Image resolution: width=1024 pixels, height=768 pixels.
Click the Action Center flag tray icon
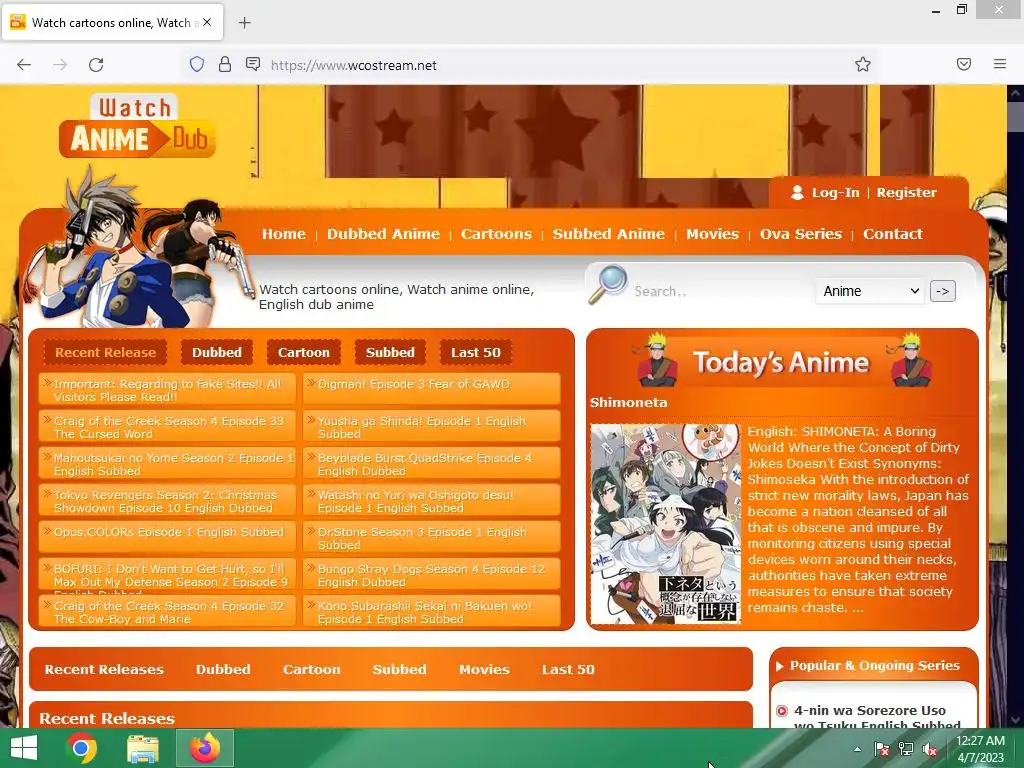pyautogui.click(x=882, y=748)
